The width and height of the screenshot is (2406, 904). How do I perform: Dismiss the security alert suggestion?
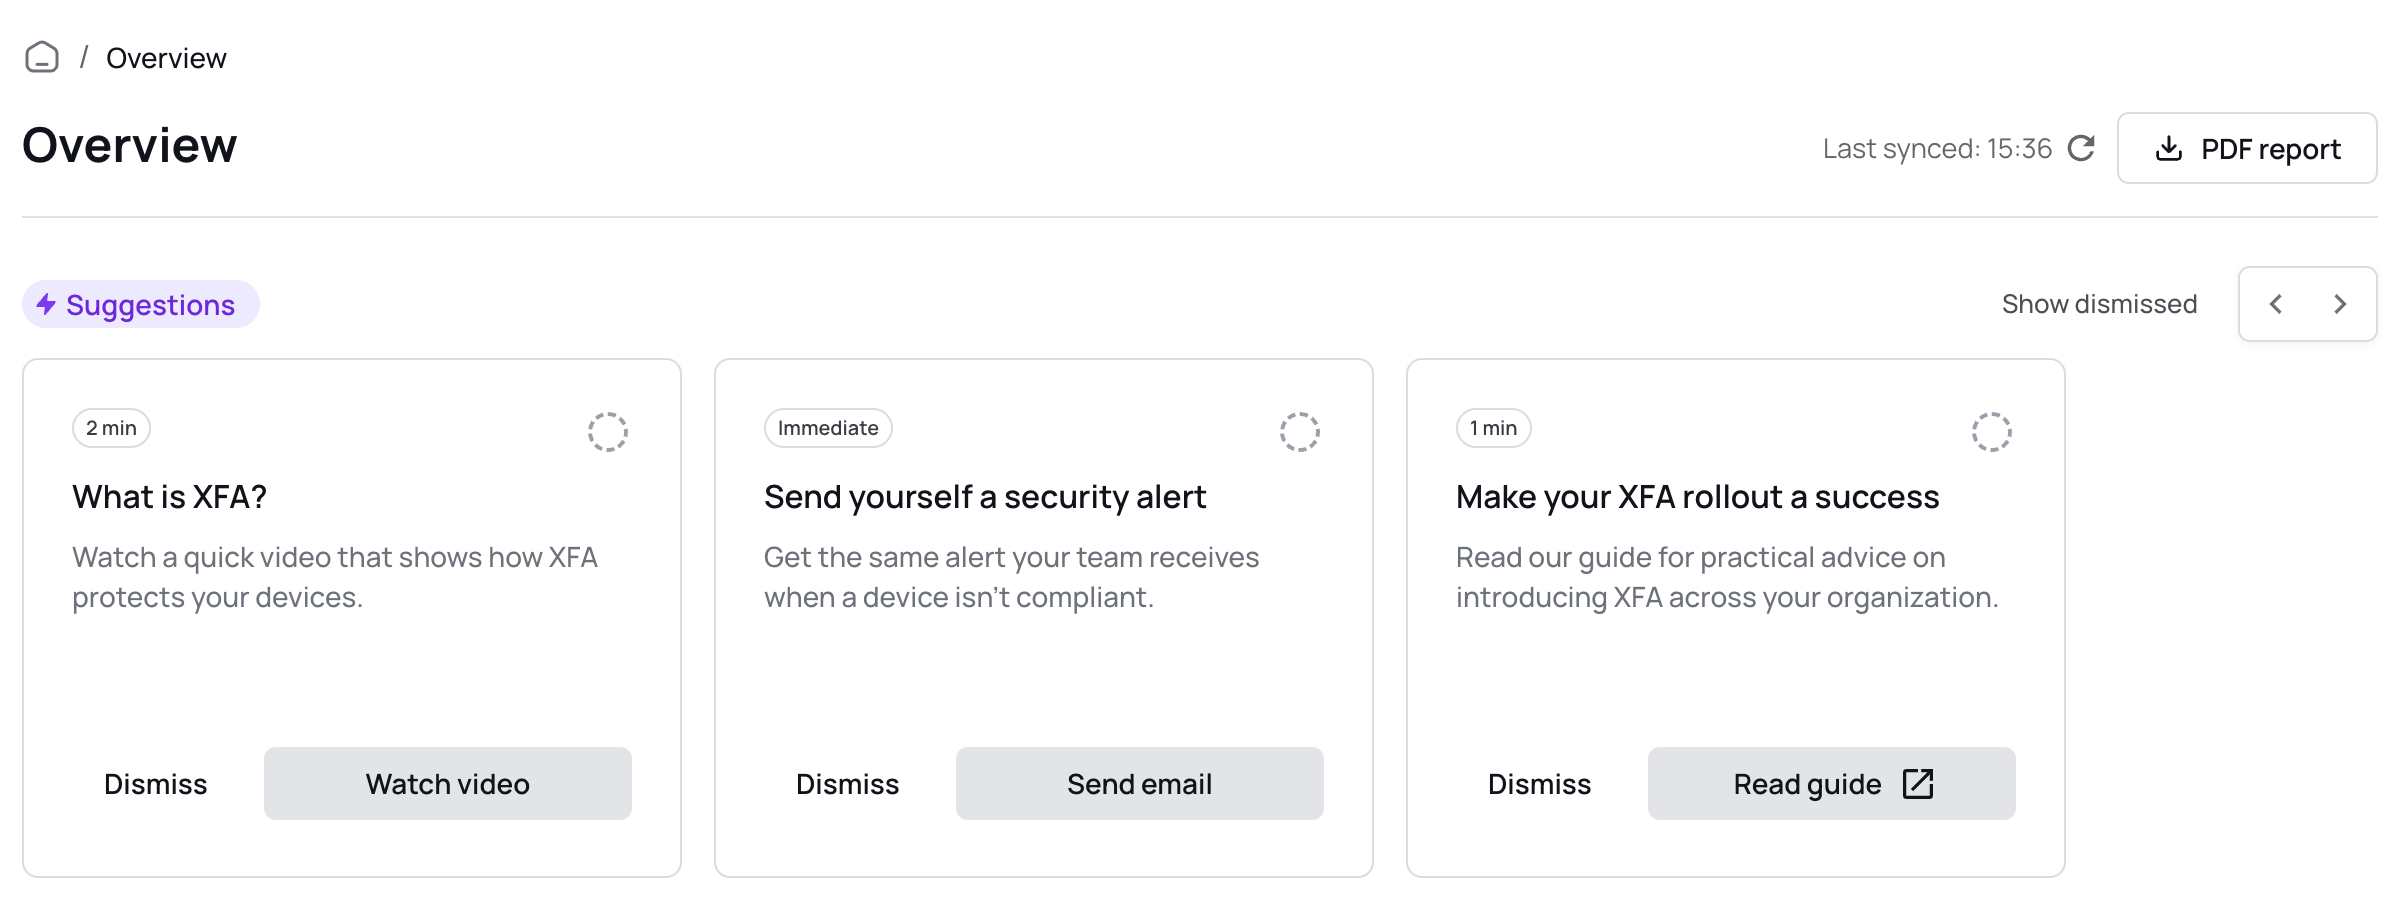pyautogui.click(x=848, y=784)
